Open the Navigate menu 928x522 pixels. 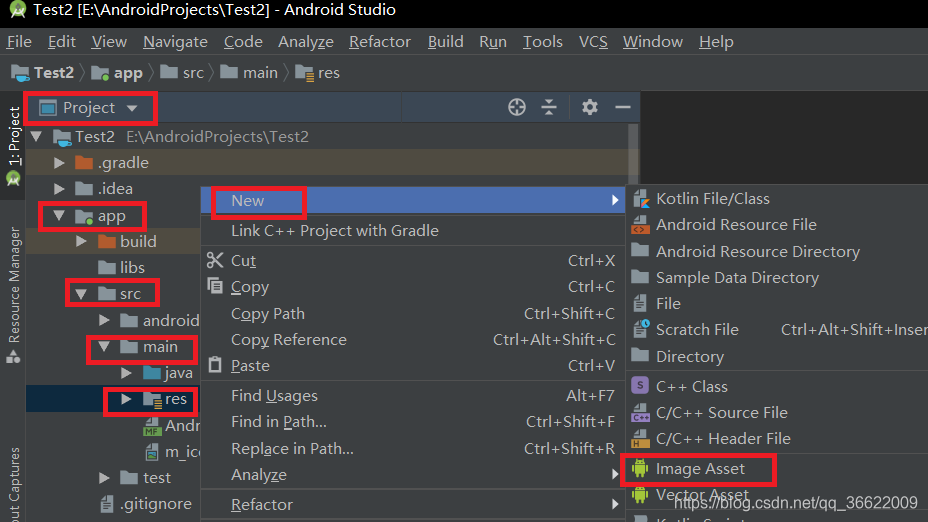point(175,42)
